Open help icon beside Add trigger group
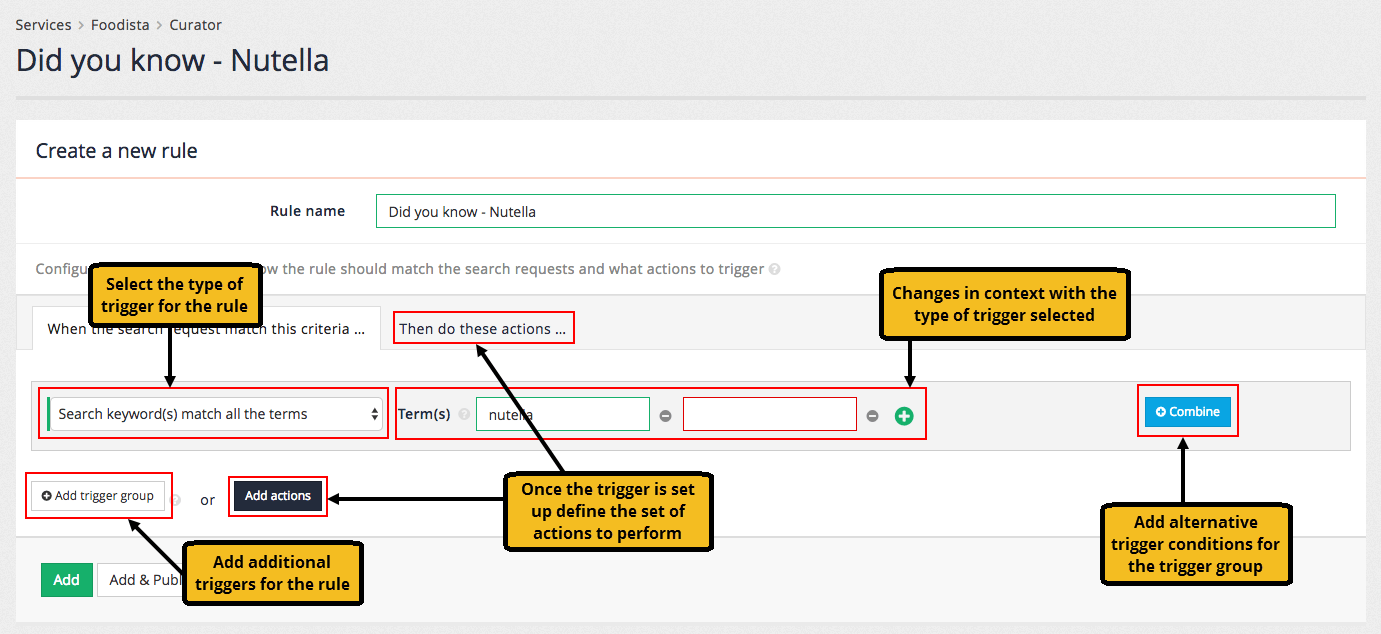Screen dimensions: 1381x634 176,499
